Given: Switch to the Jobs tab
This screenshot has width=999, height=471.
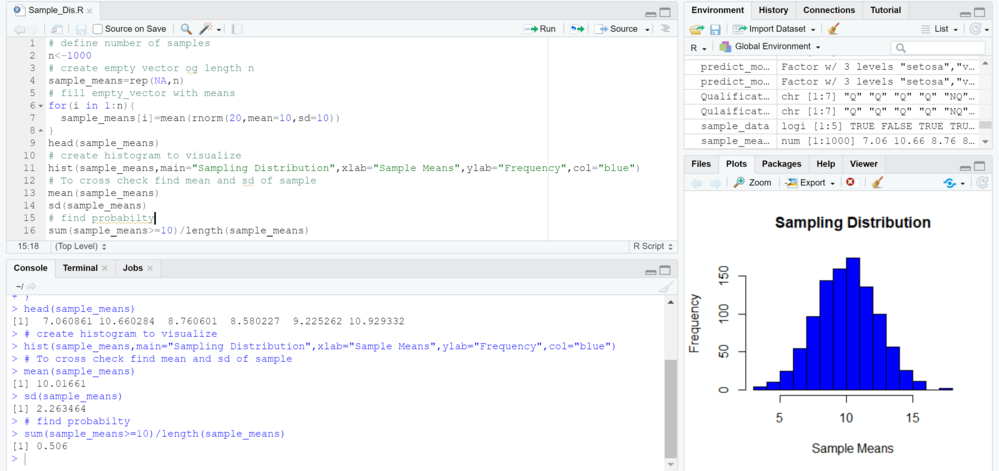Looking at the screenshot, I should click(133, 268).
